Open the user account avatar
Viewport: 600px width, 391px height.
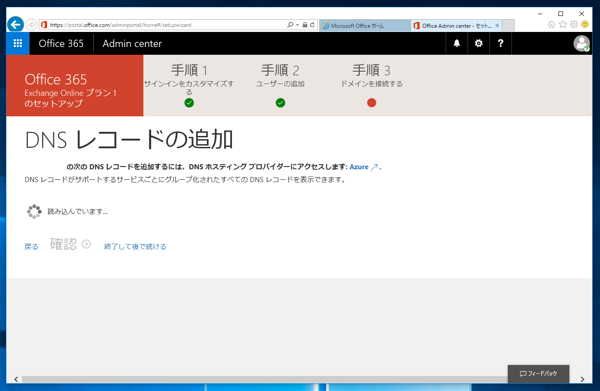coord(581,43)
